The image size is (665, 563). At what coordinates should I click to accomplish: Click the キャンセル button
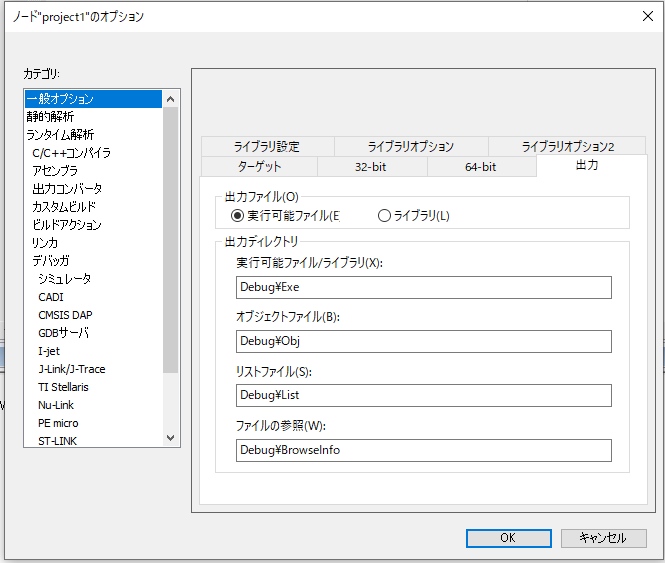click(x=604, y=538)
